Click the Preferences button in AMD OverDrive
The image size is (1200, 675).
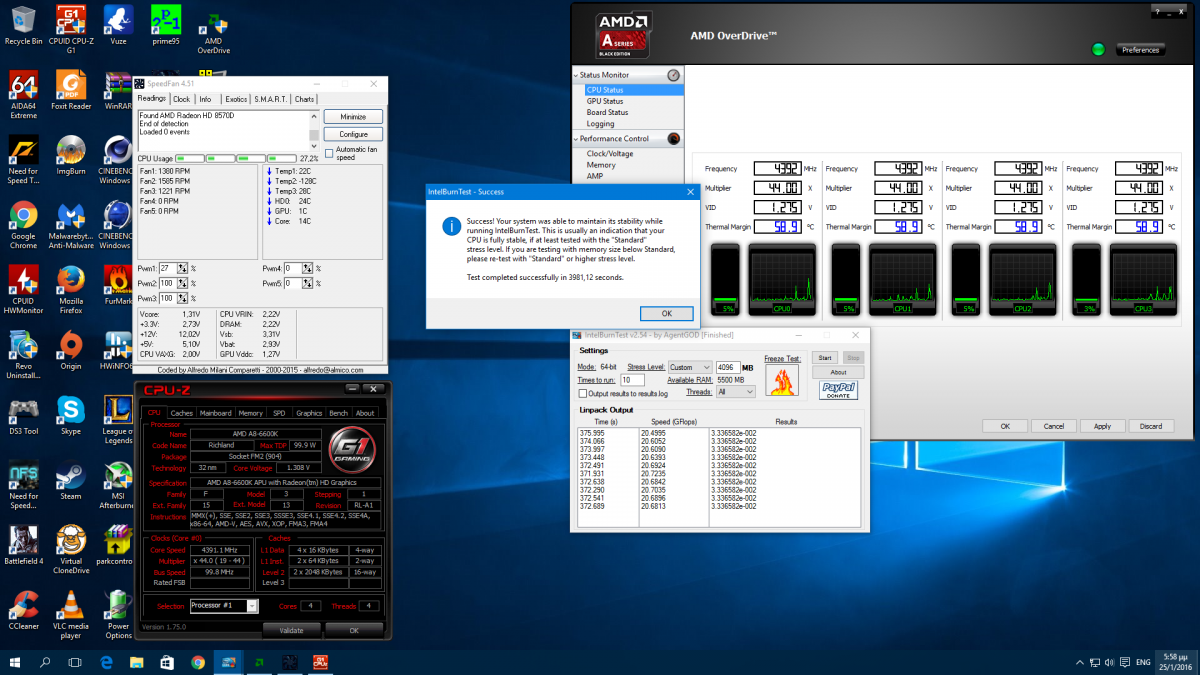[x=1141, y=50]
